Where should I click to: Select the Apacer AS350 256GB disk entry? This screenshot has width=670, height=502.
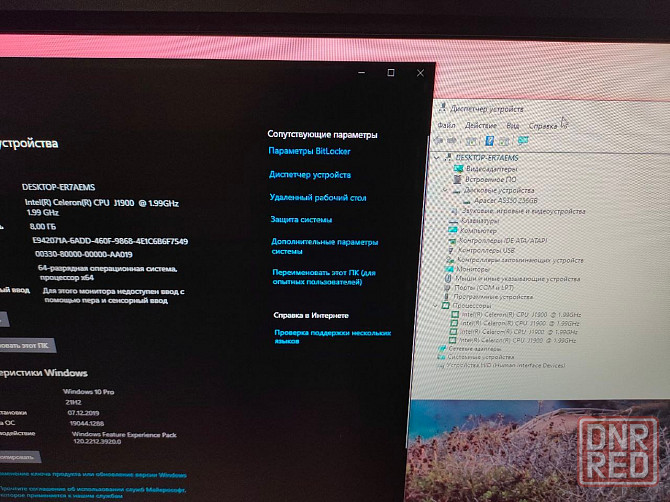click(x=505, y=200)
